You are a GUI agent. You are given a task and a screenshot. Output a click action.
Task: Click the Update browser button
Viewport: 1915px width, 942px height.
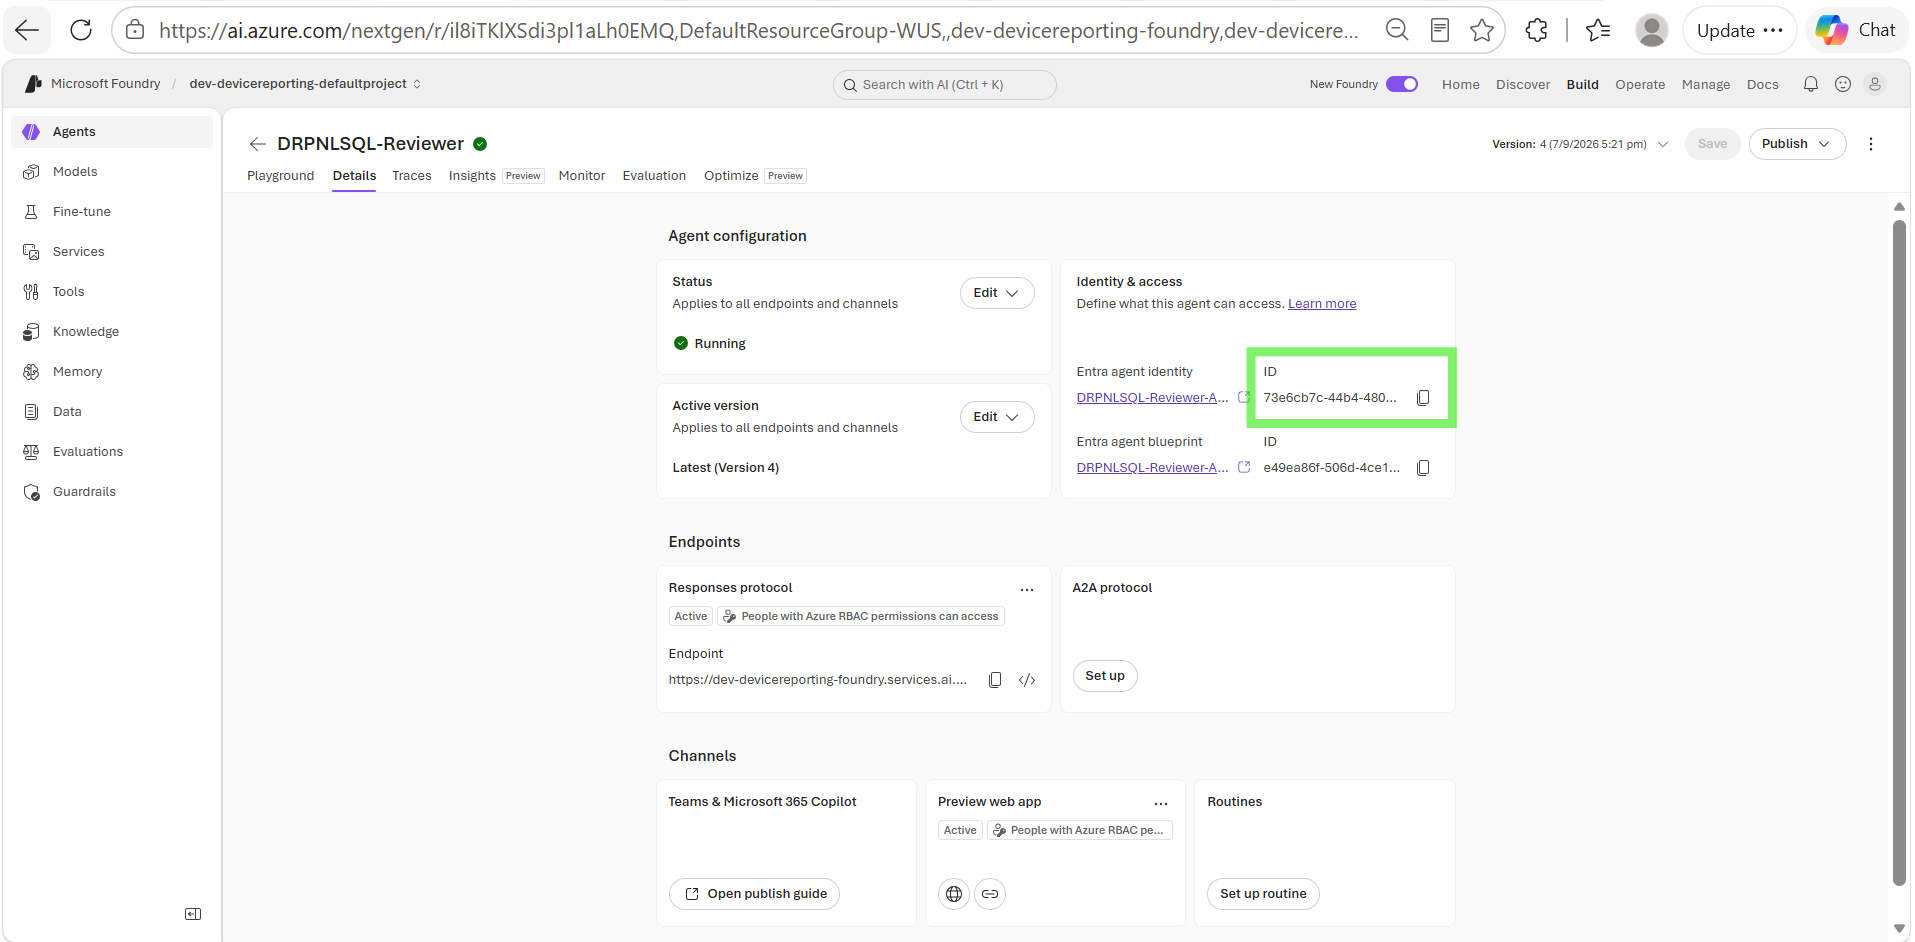coord(1739,30)
